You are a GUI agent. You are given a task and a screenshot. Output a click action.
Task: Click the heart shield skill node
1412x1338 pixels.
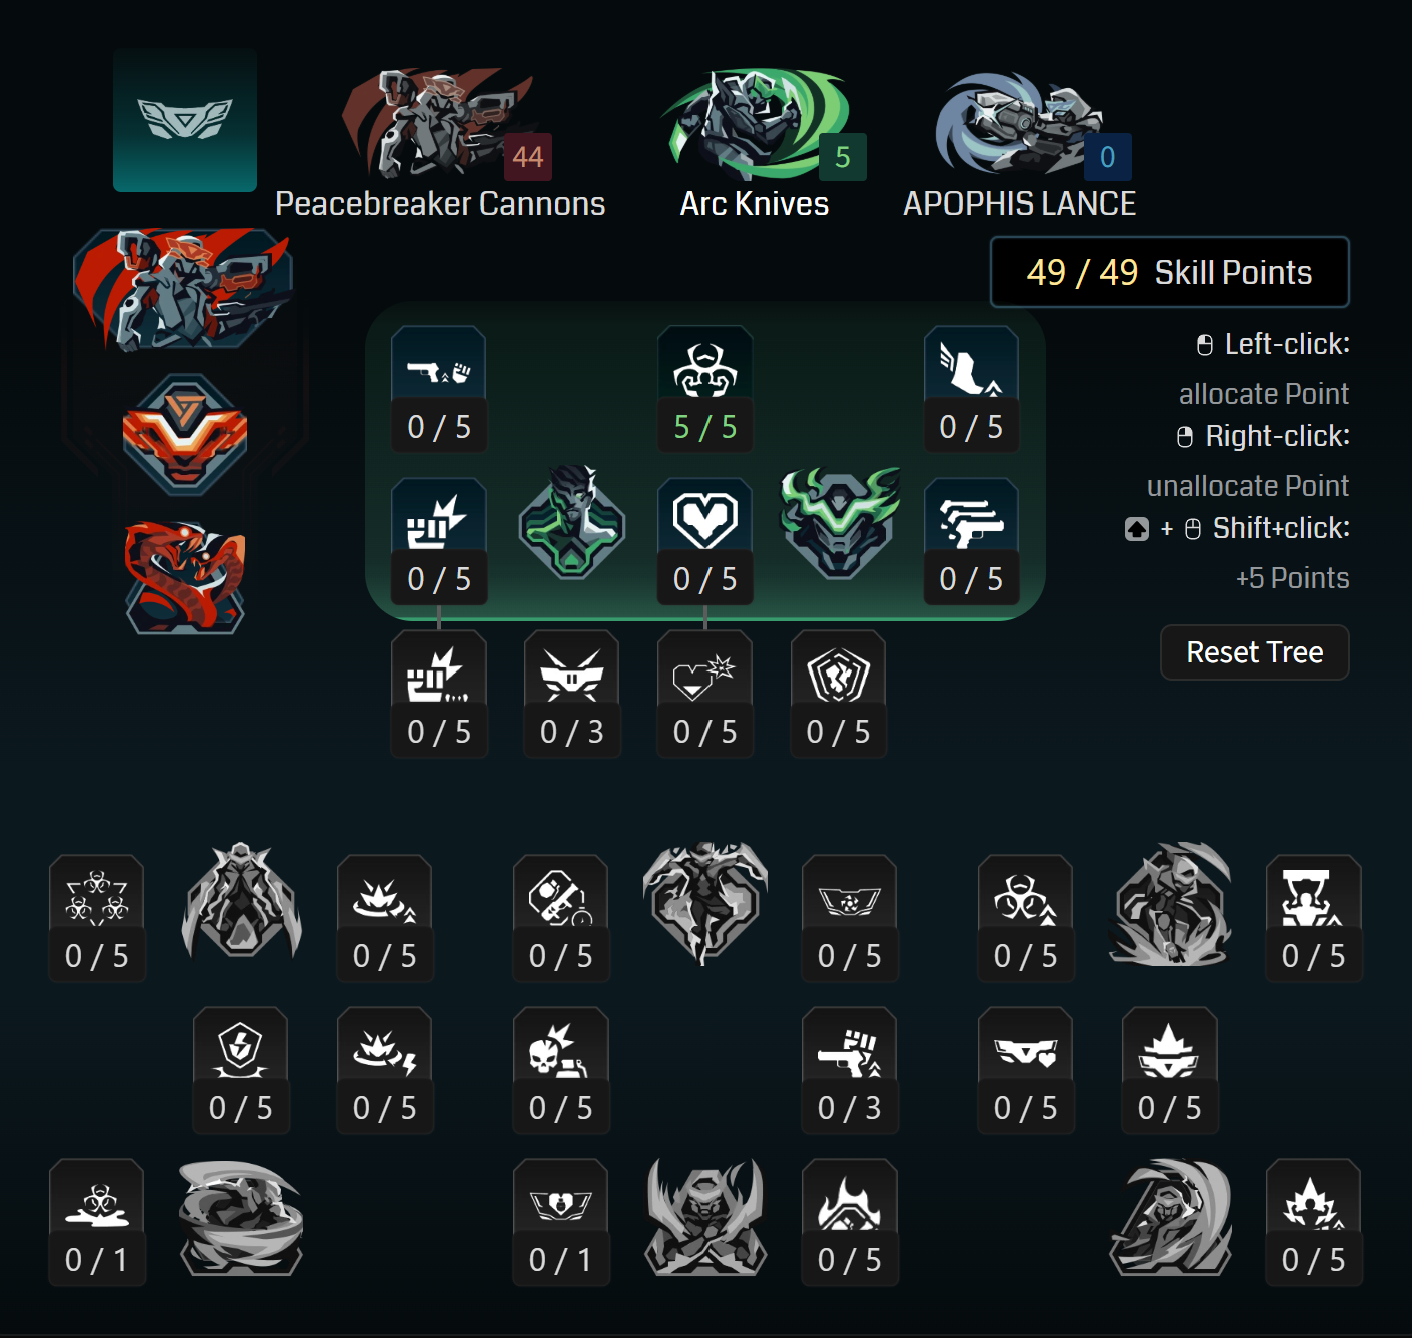[x=705, y=541]
